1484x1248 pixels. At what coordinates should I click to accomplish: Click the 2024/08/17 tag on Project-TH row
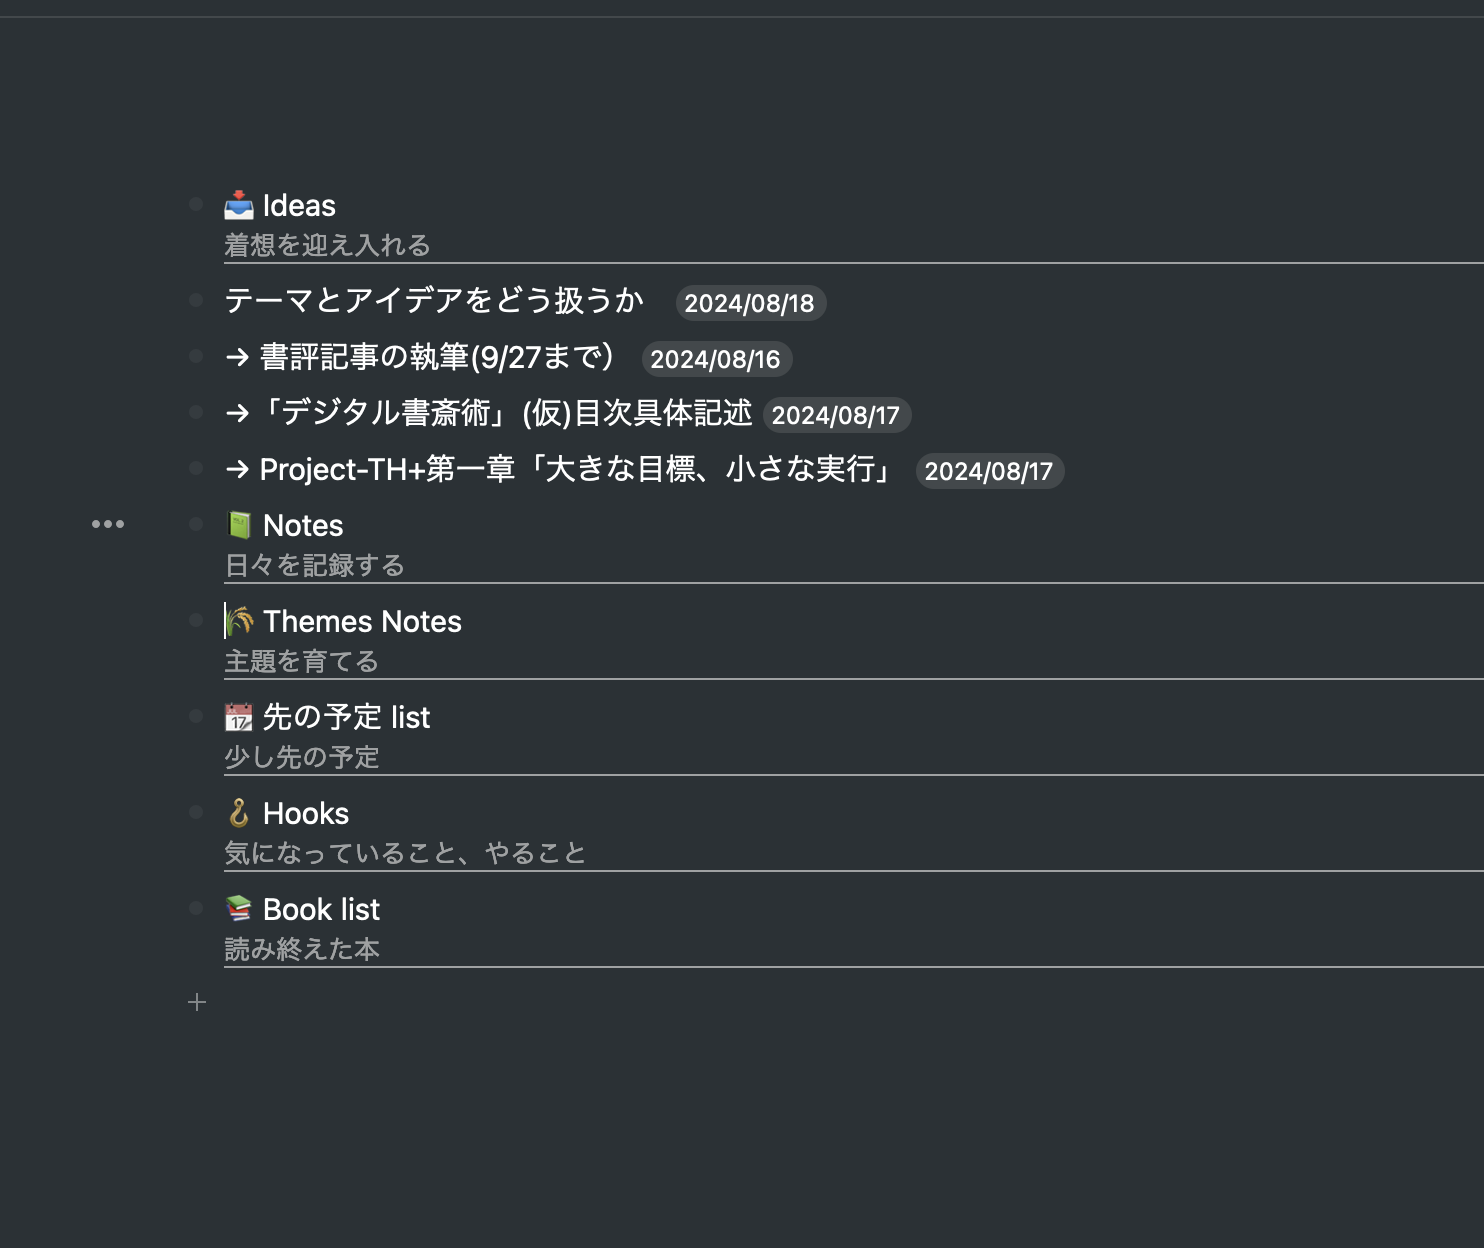click(989, 470)
